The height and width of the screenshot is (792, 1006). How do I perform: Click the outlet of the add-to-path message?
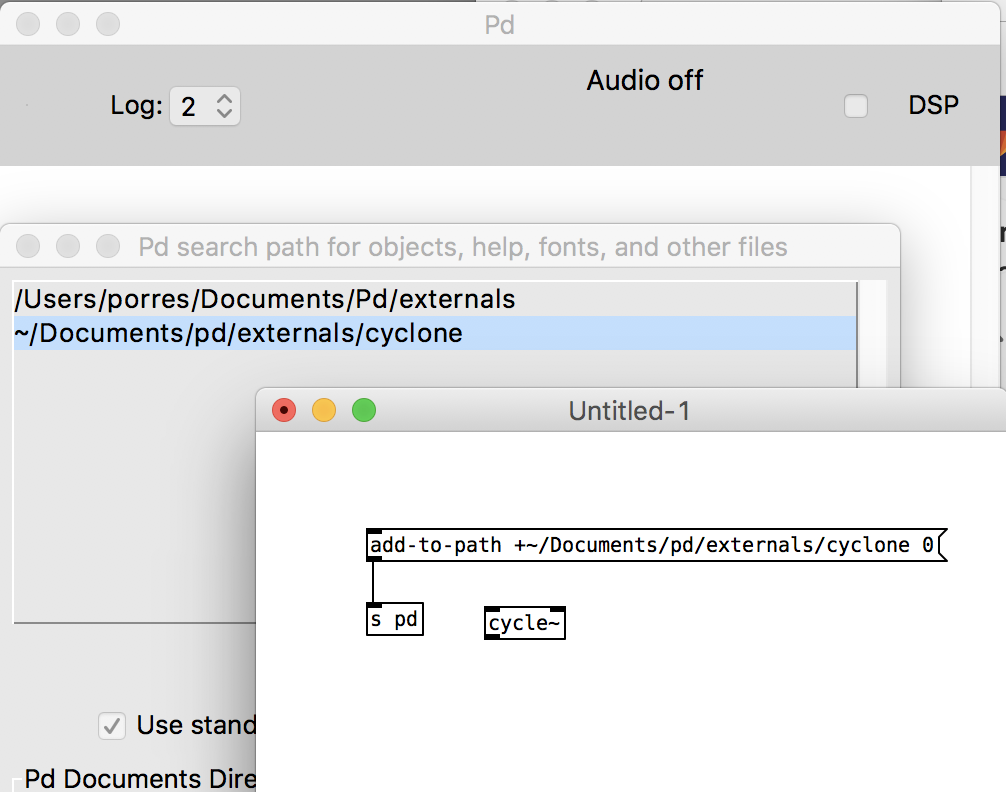375,559
